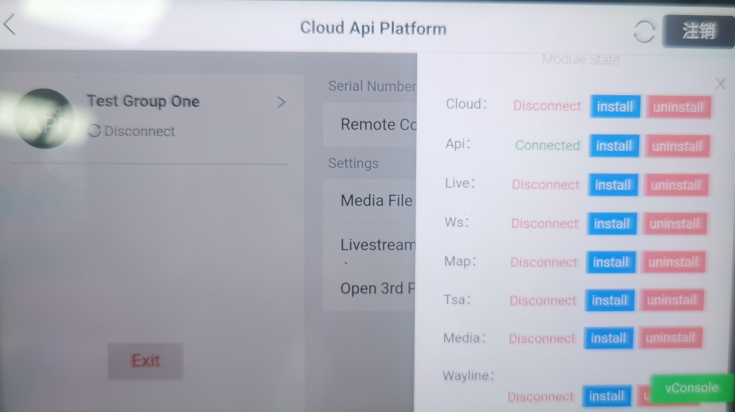735x412 pixels.
Task: Install the Cloud module
Action: (x=615, y=107)
